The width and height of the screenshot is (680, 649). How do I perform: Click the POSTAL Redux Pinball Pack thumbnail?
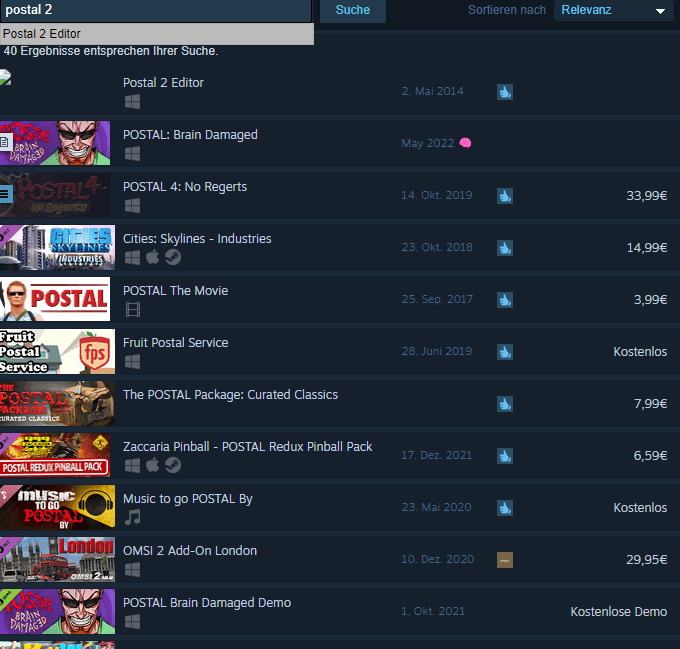[x=57, y=455]
